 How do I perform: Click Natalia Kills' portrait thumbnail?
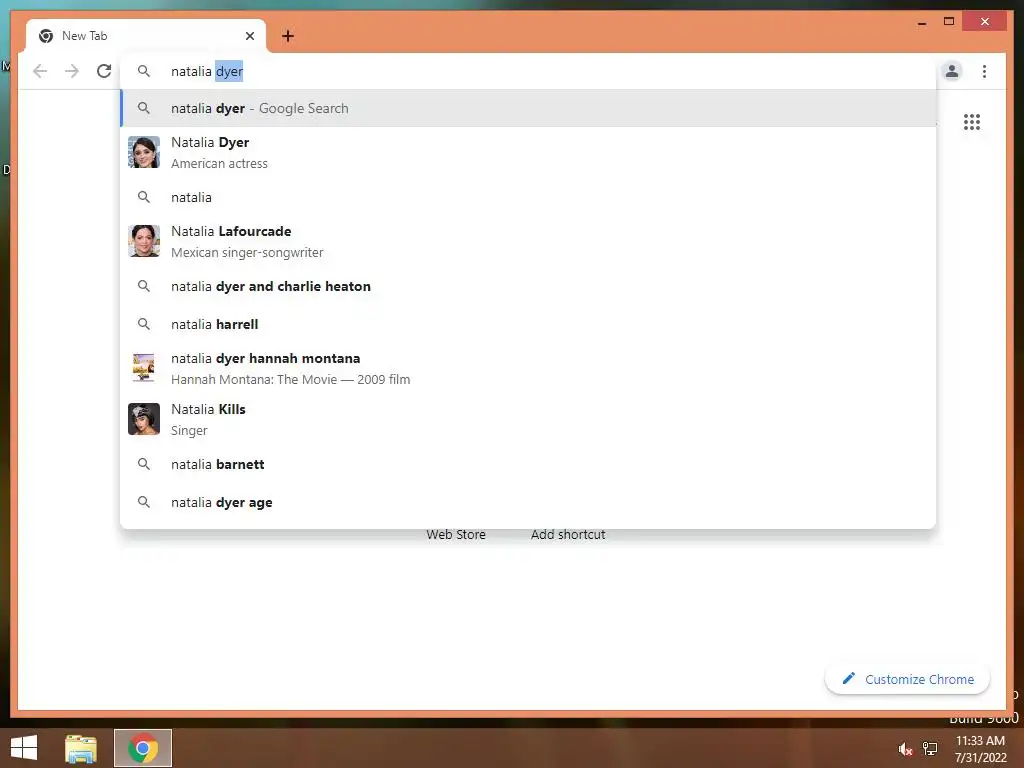tap(144, 419)
